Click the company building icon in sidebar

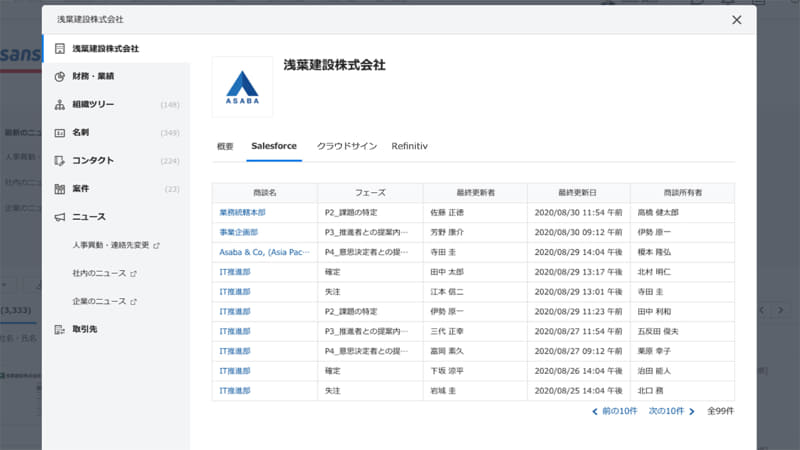pyautogui.click(x=60, y=48)
